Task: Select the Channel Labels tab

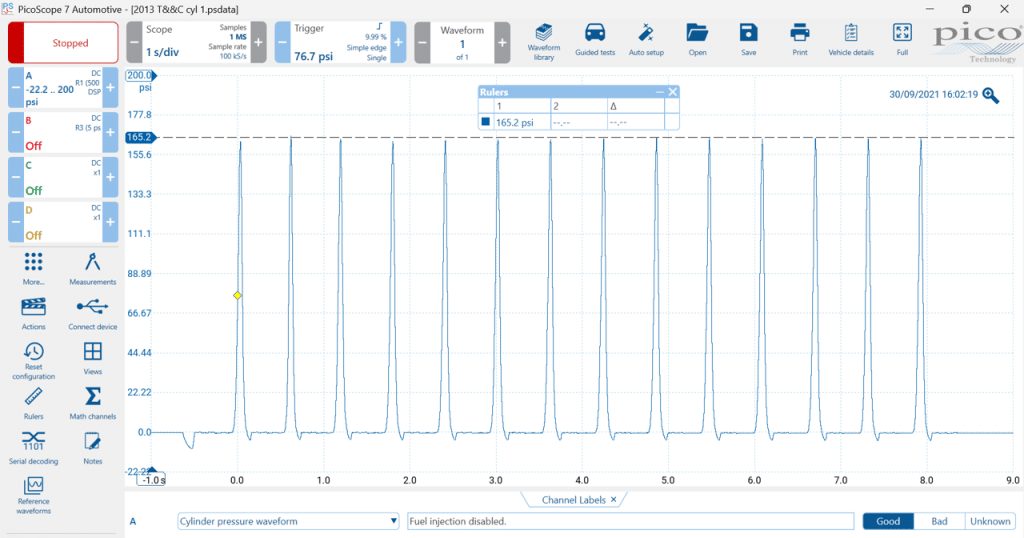Action: click(x=573, y=499)
